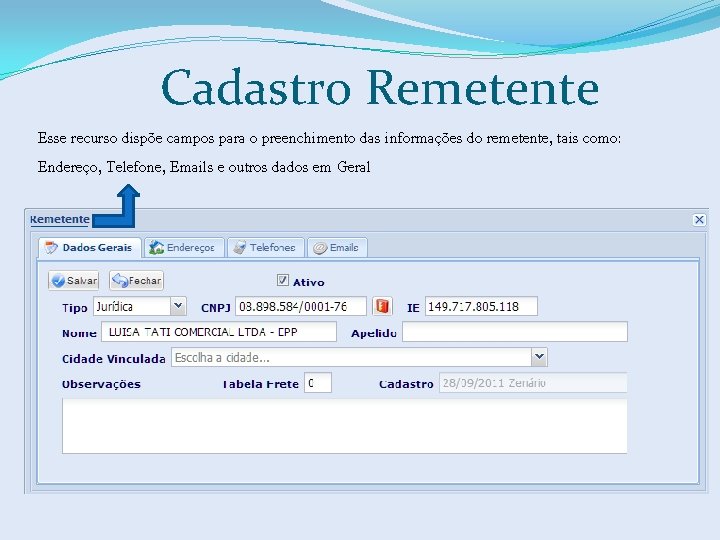
Task: Click the Observações label
Action: [x=101, y=384]
